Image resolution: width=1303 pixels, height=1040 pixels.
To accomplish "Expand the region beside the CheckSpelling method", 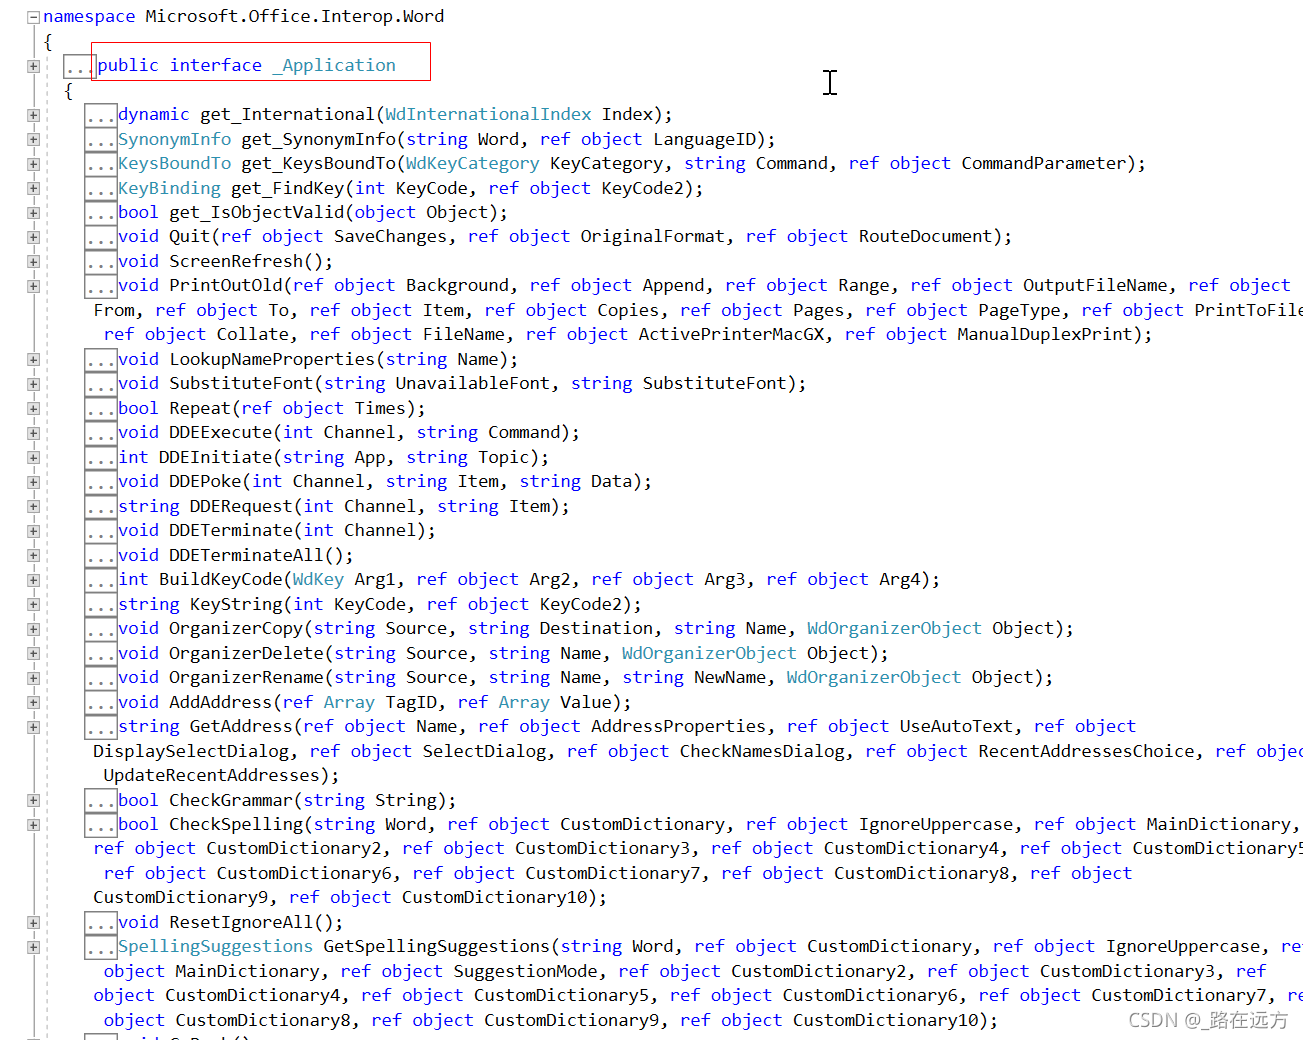I will (33, 824).
